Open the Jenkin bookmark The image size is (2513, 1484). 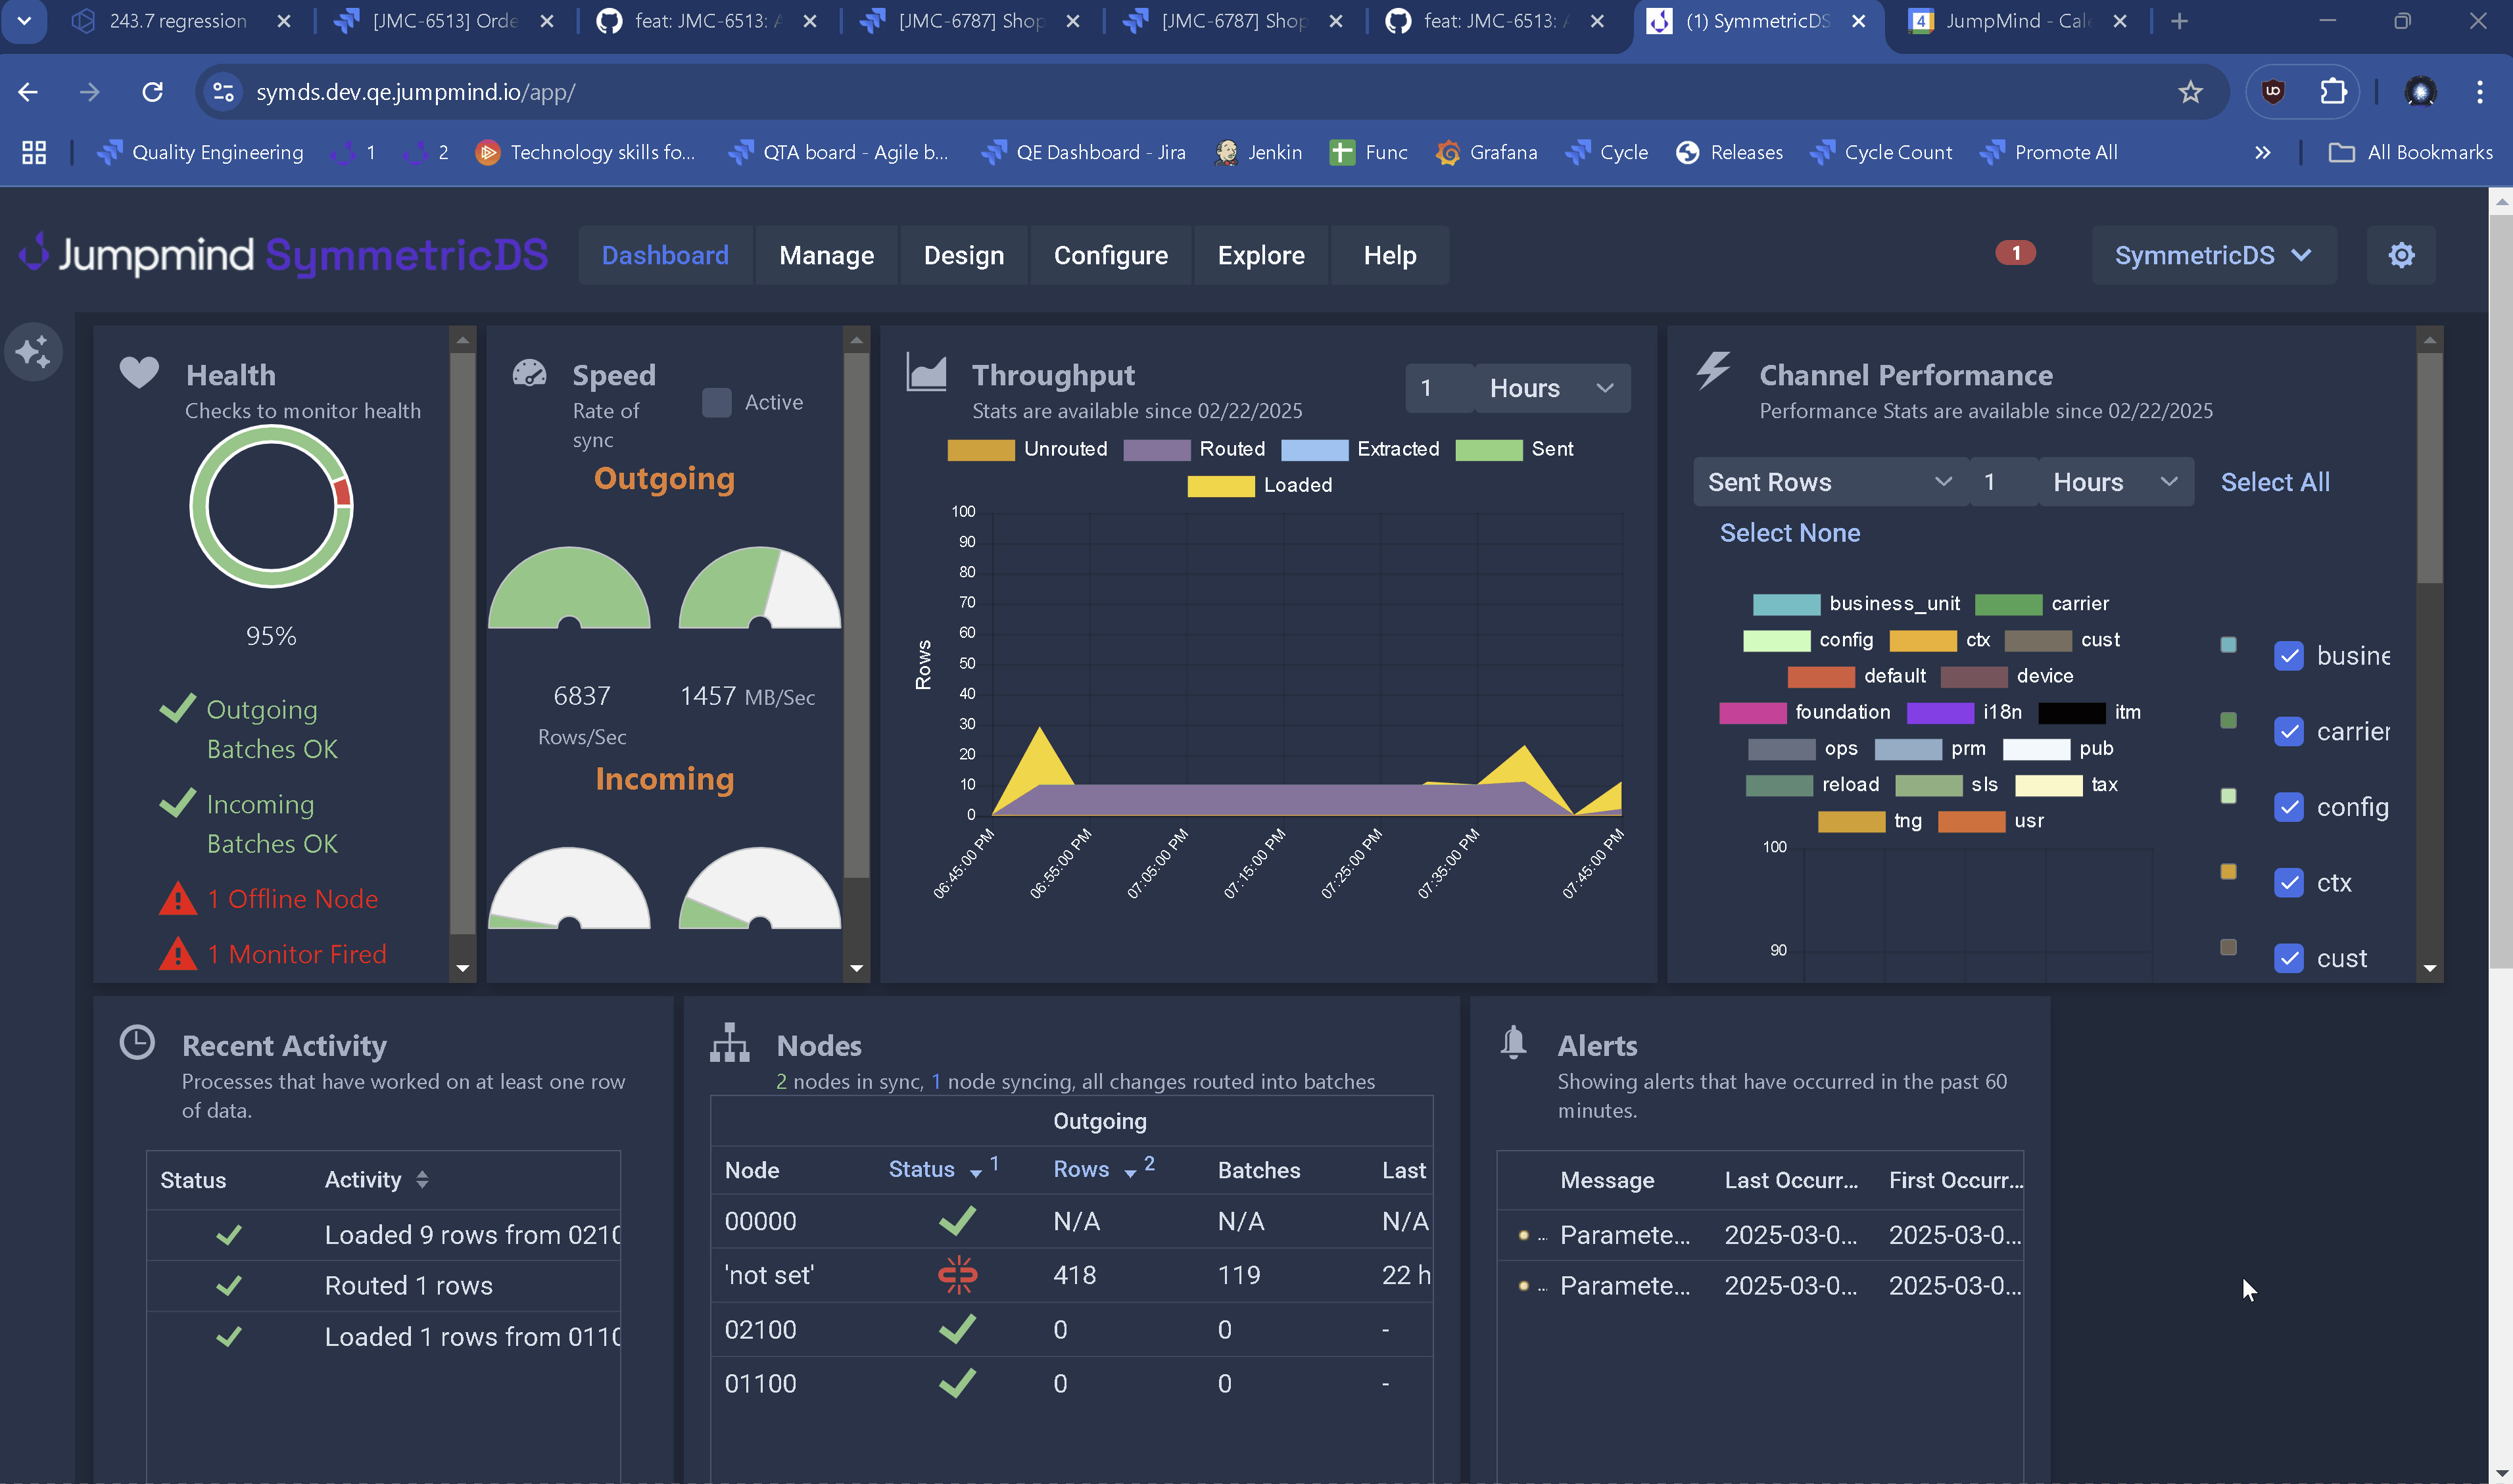(1259, 152)
